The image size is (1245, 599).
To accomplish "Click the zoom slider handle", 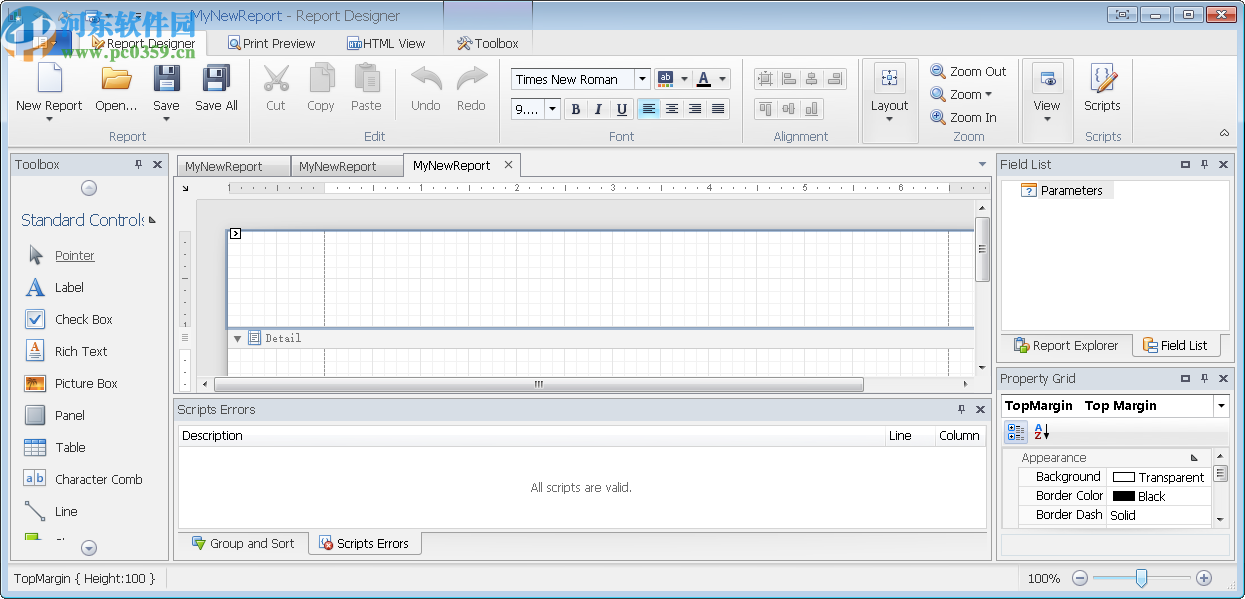I will tap(1141, 578).
